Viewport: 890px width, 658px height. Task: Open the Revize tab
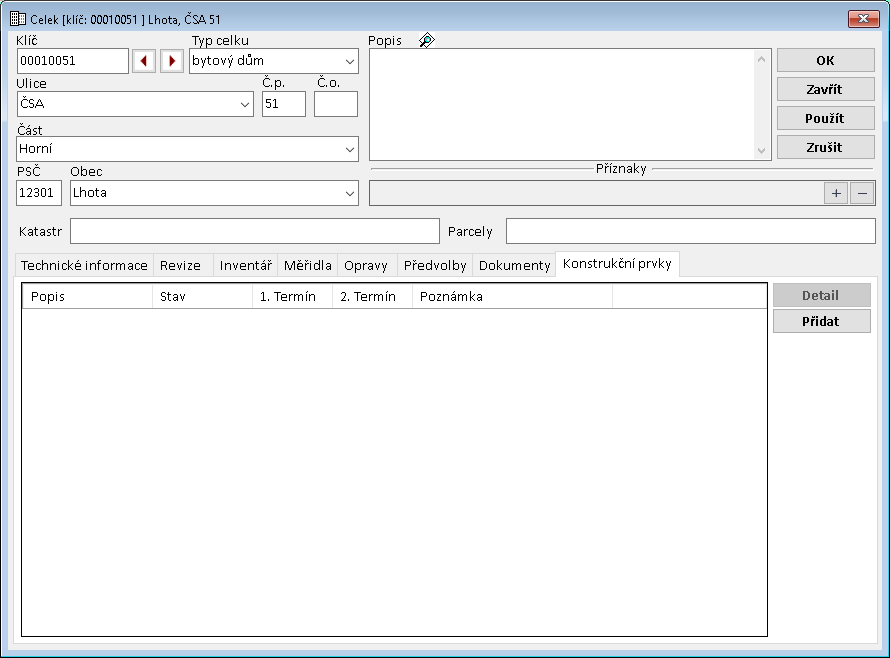181,265
